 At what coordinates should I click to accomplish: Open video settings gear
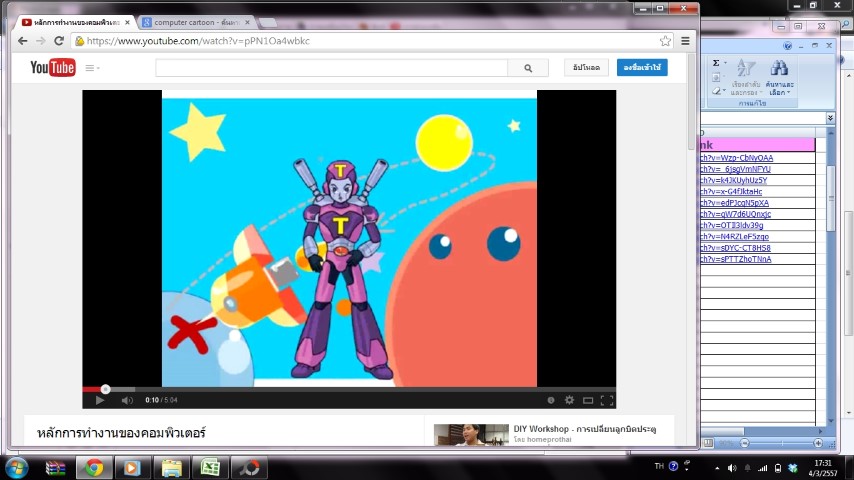pyautogui.click(x=569, y=400)
